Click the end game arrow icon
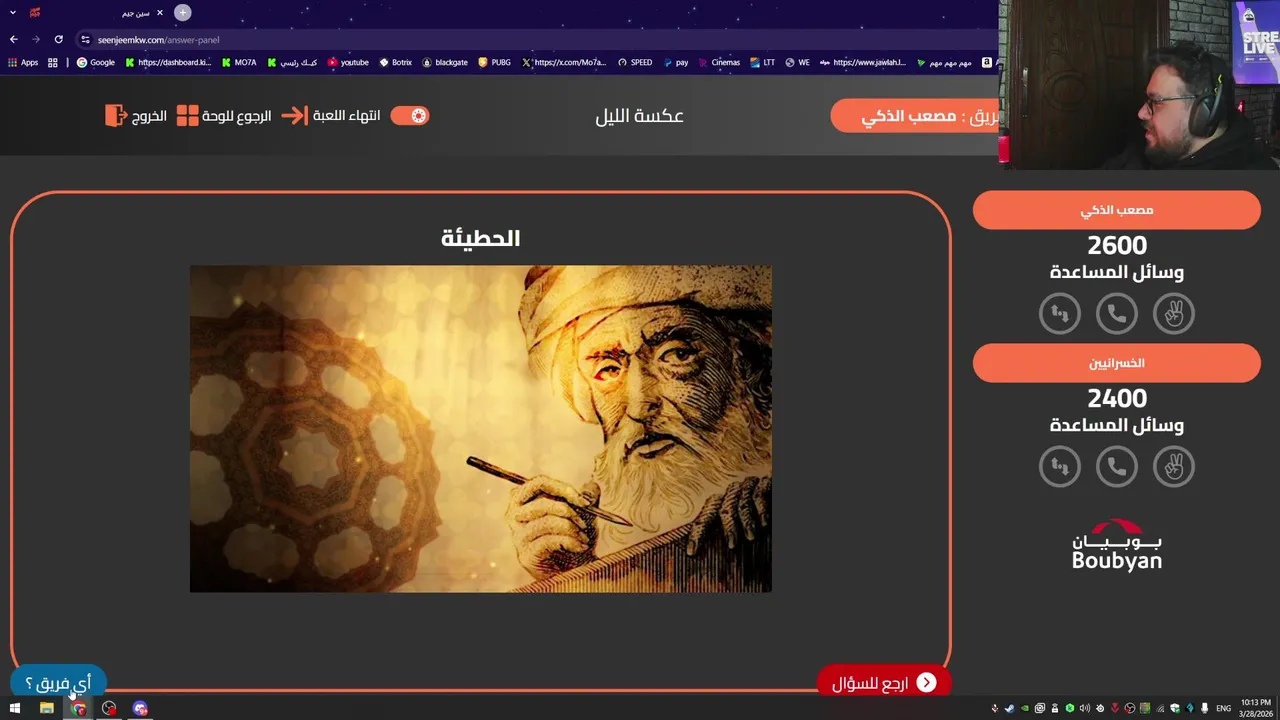This screenshot has height=720, width=1280. point(294,115)
